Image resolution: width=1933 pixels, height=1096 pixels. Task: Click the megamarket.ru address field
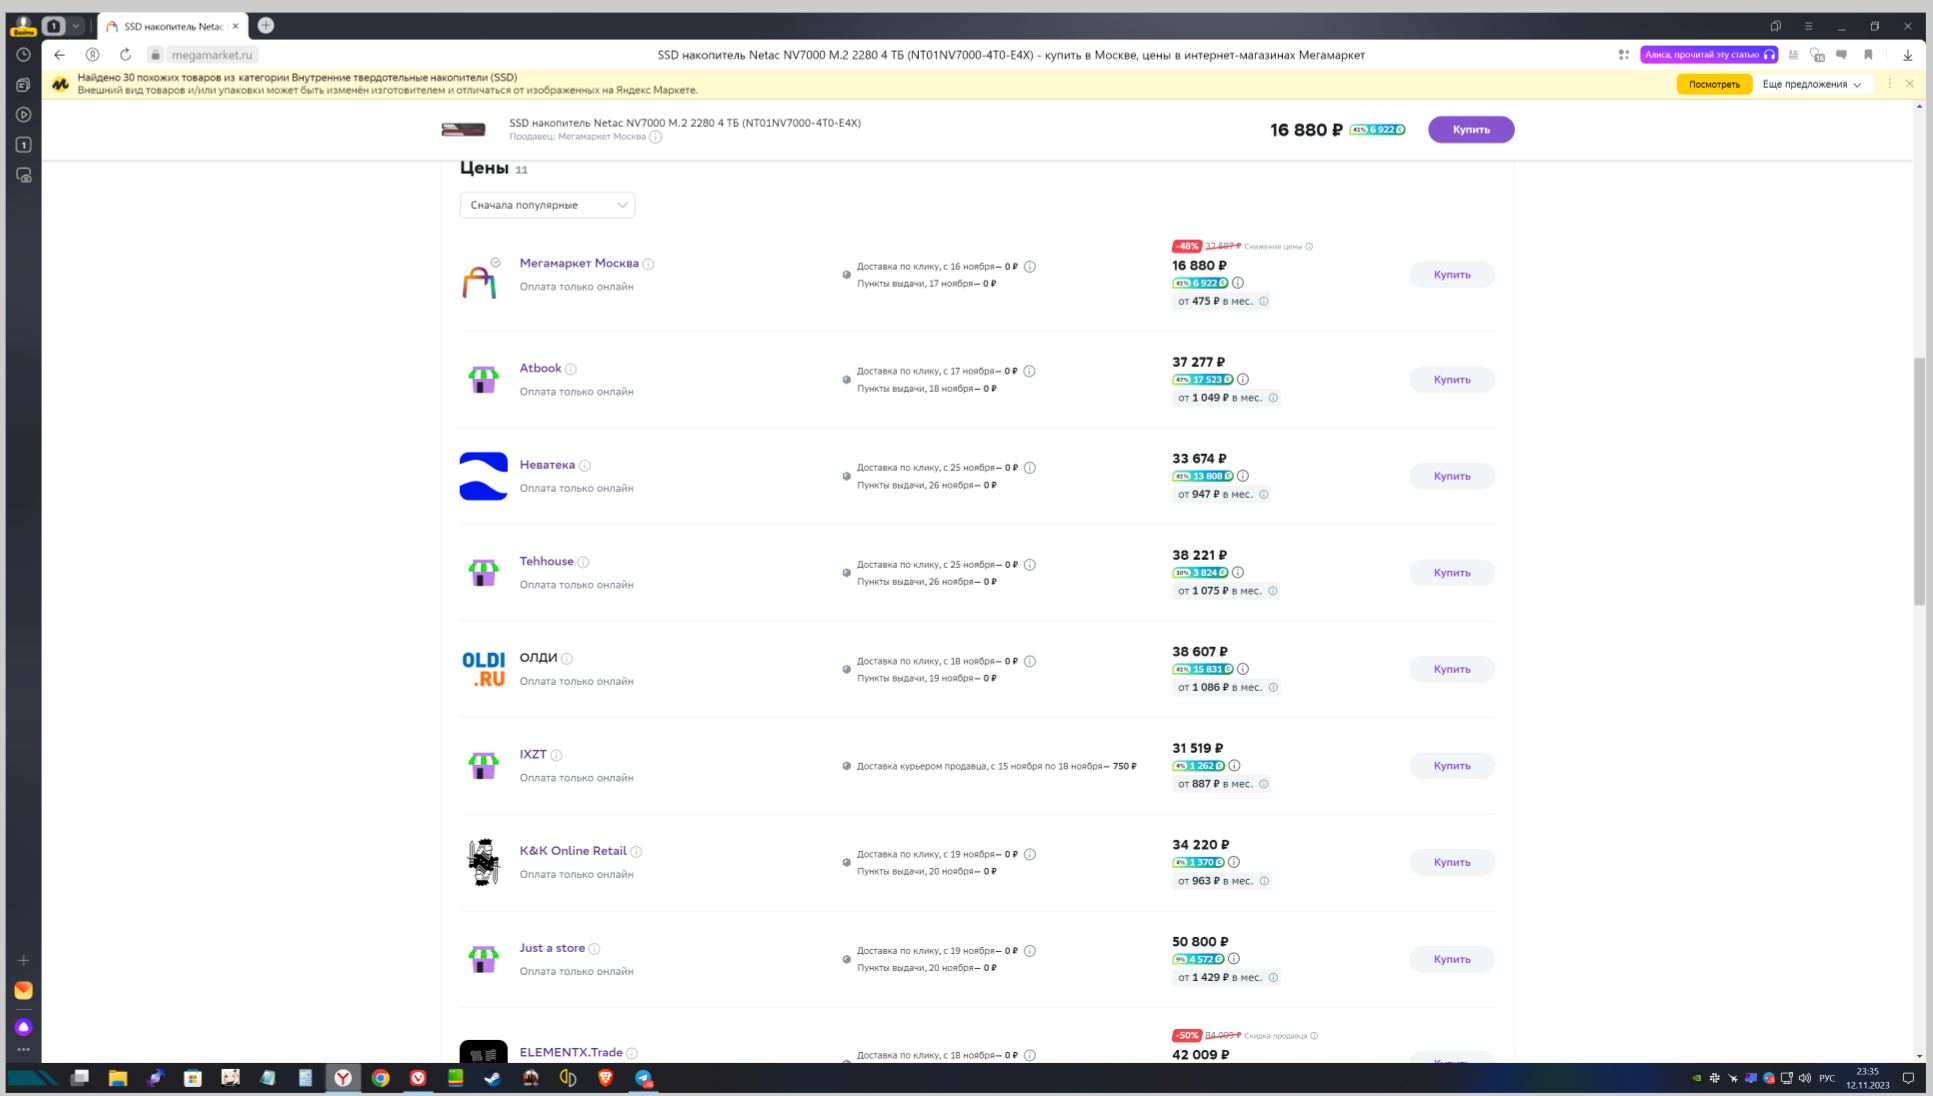pyautogui.click(x=212, y=55)
